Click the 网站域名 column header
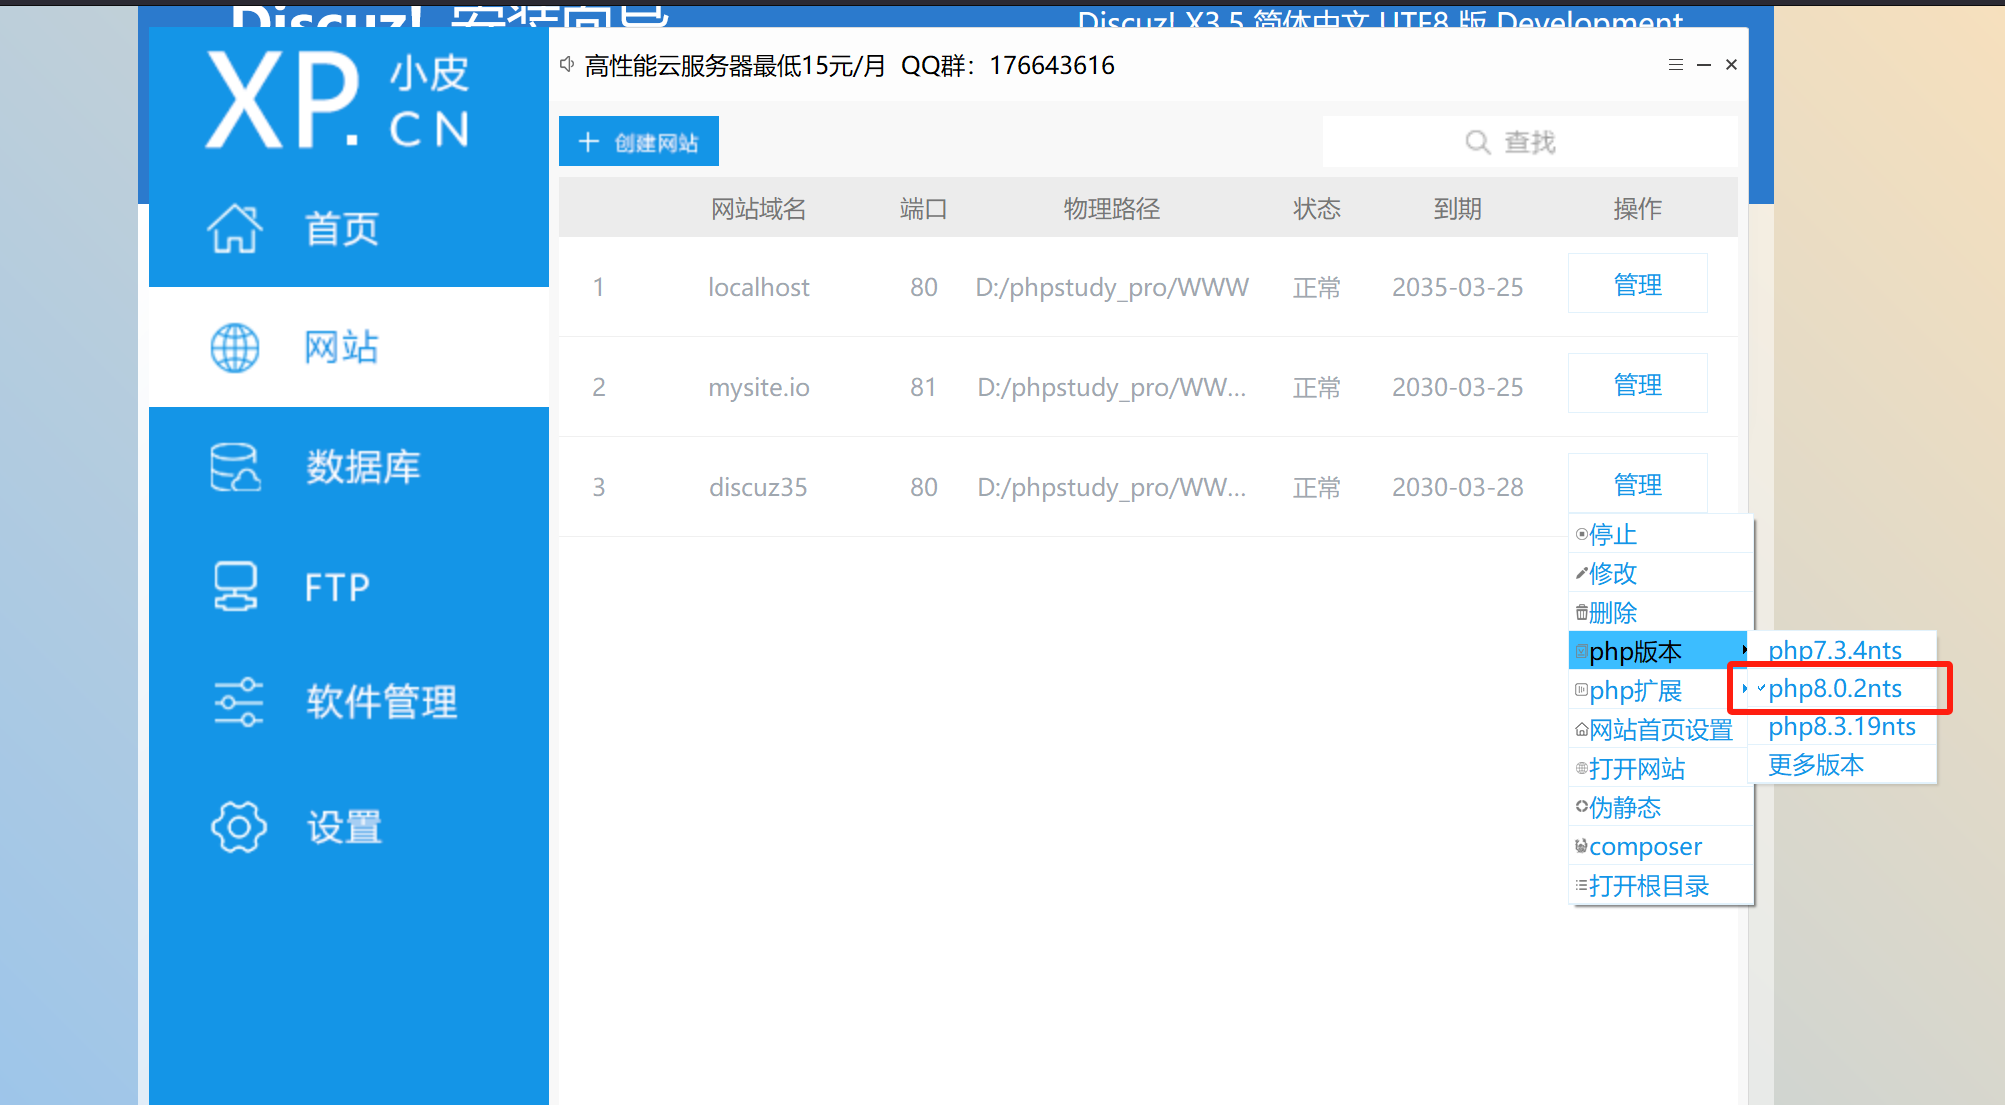Image resolution: width=2005 pixels, height=1105 pixels. [x=759, y=209]
